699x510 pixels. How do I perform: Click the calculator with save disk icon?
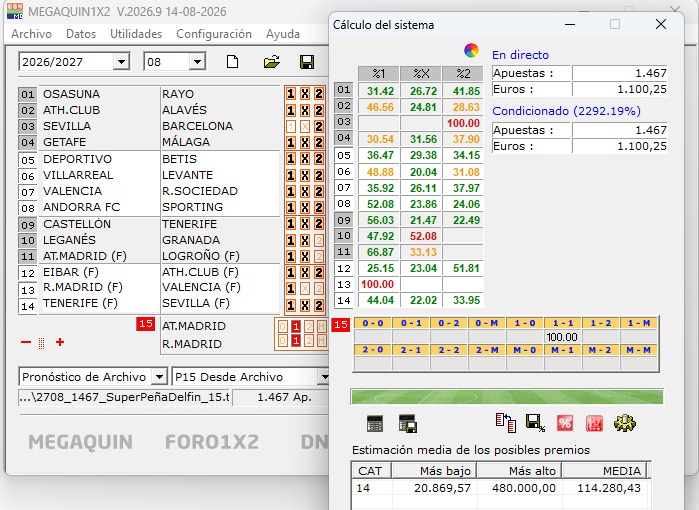pyautogui.click(x=408, y=424)
